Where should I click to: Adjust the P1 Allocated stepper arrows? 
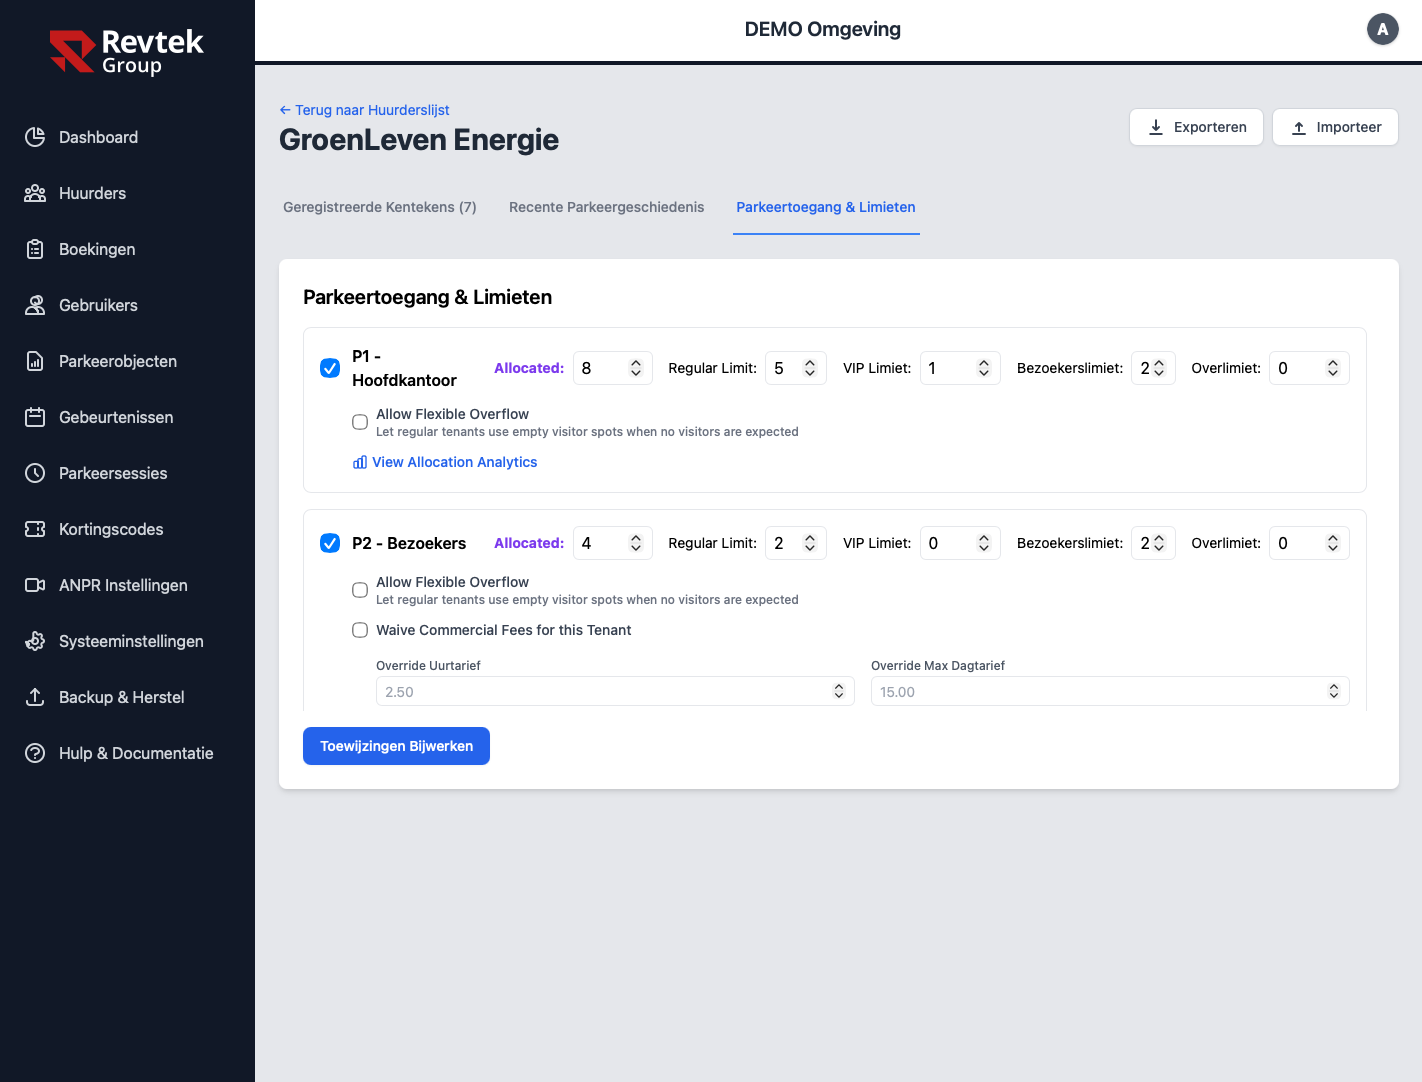[636, 368]
